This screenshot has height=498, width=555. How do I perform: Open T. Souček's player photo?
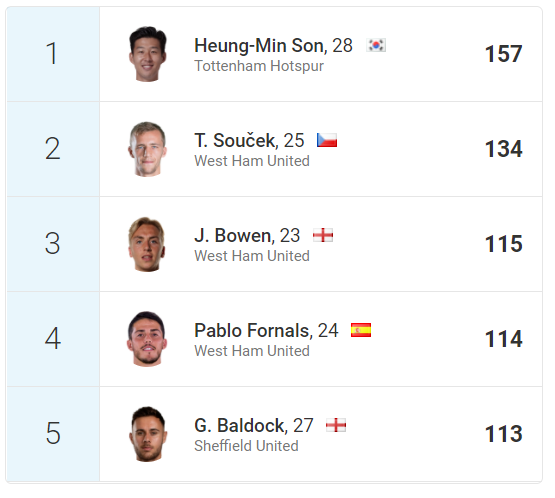click(x=147, y=149)
